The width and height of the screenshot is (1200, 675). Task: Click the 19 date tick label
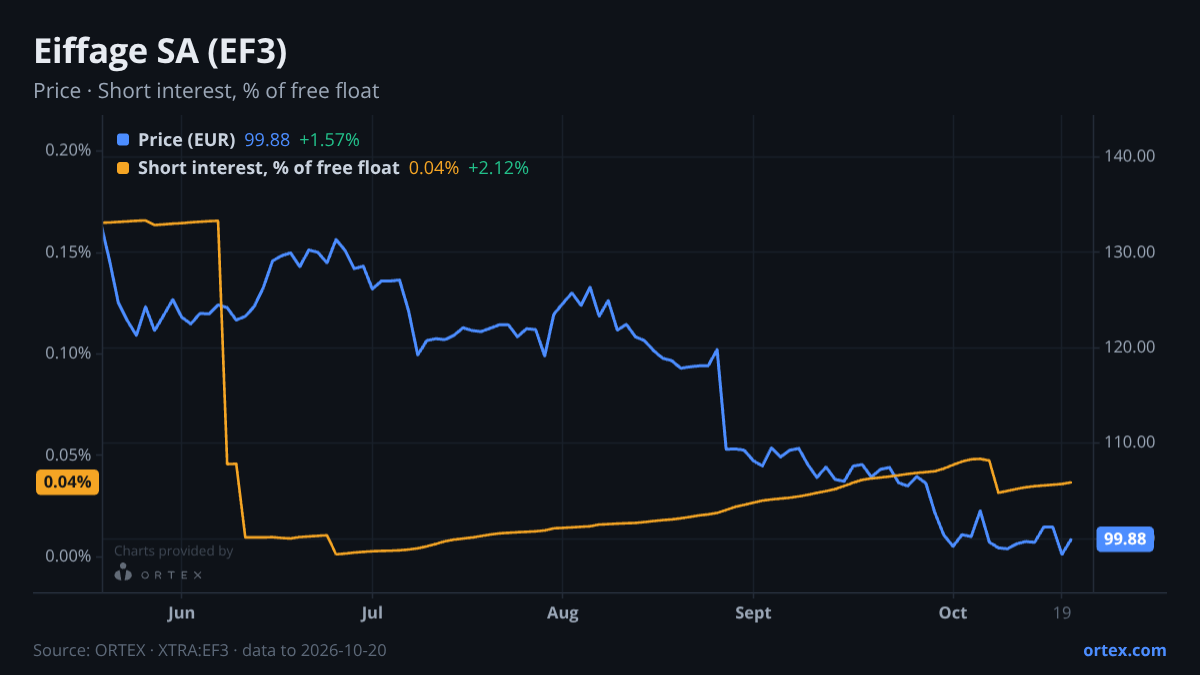click(x=1063, y=613)
